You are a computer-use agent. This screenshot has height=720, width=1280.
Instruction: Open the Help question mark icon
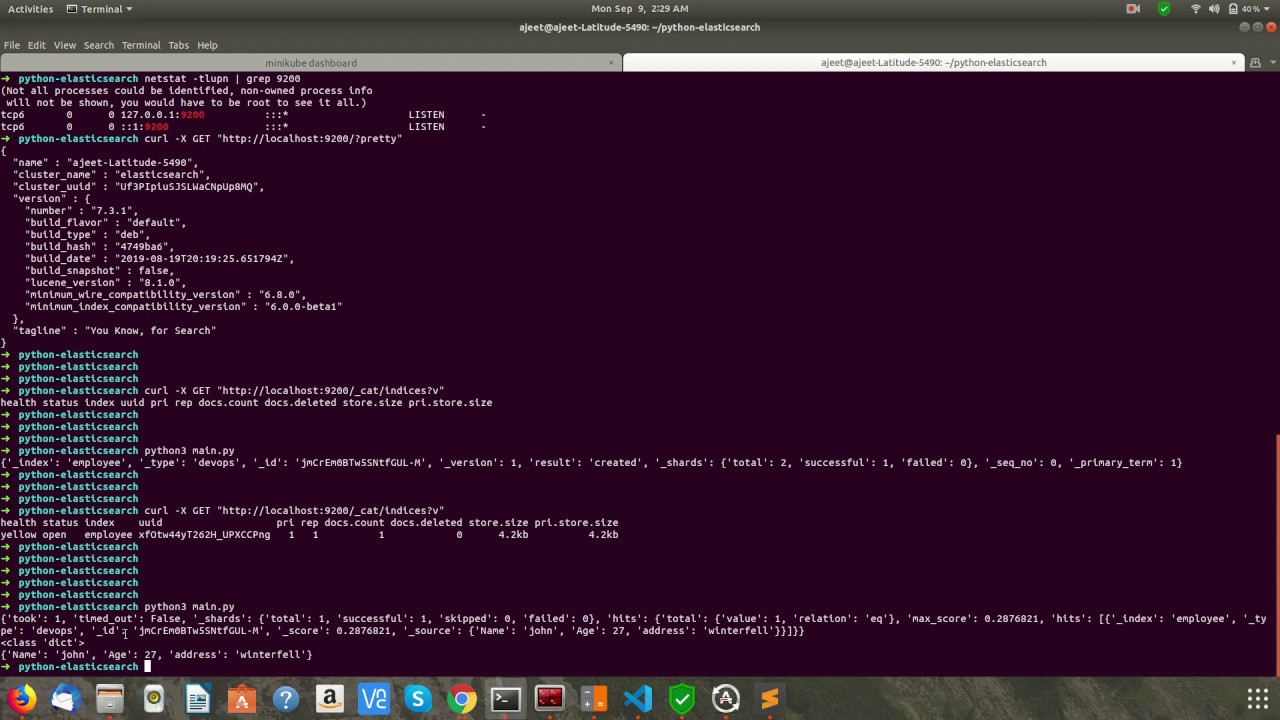[286, 698]
